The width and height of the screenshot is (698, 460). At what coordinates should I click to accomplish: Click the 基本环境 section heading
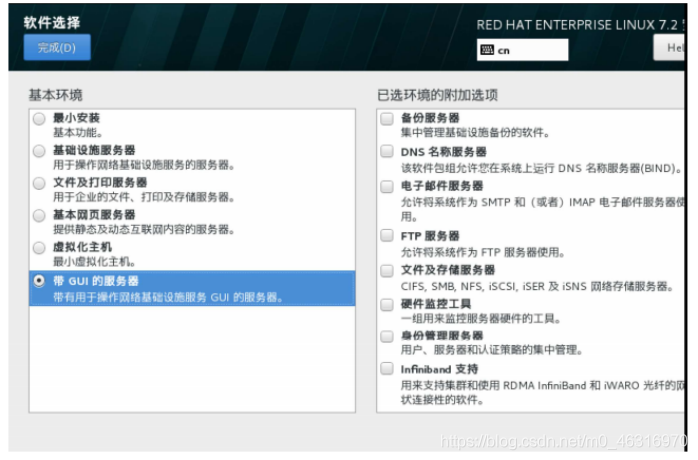pyautogui.click(x=56, y=95)
